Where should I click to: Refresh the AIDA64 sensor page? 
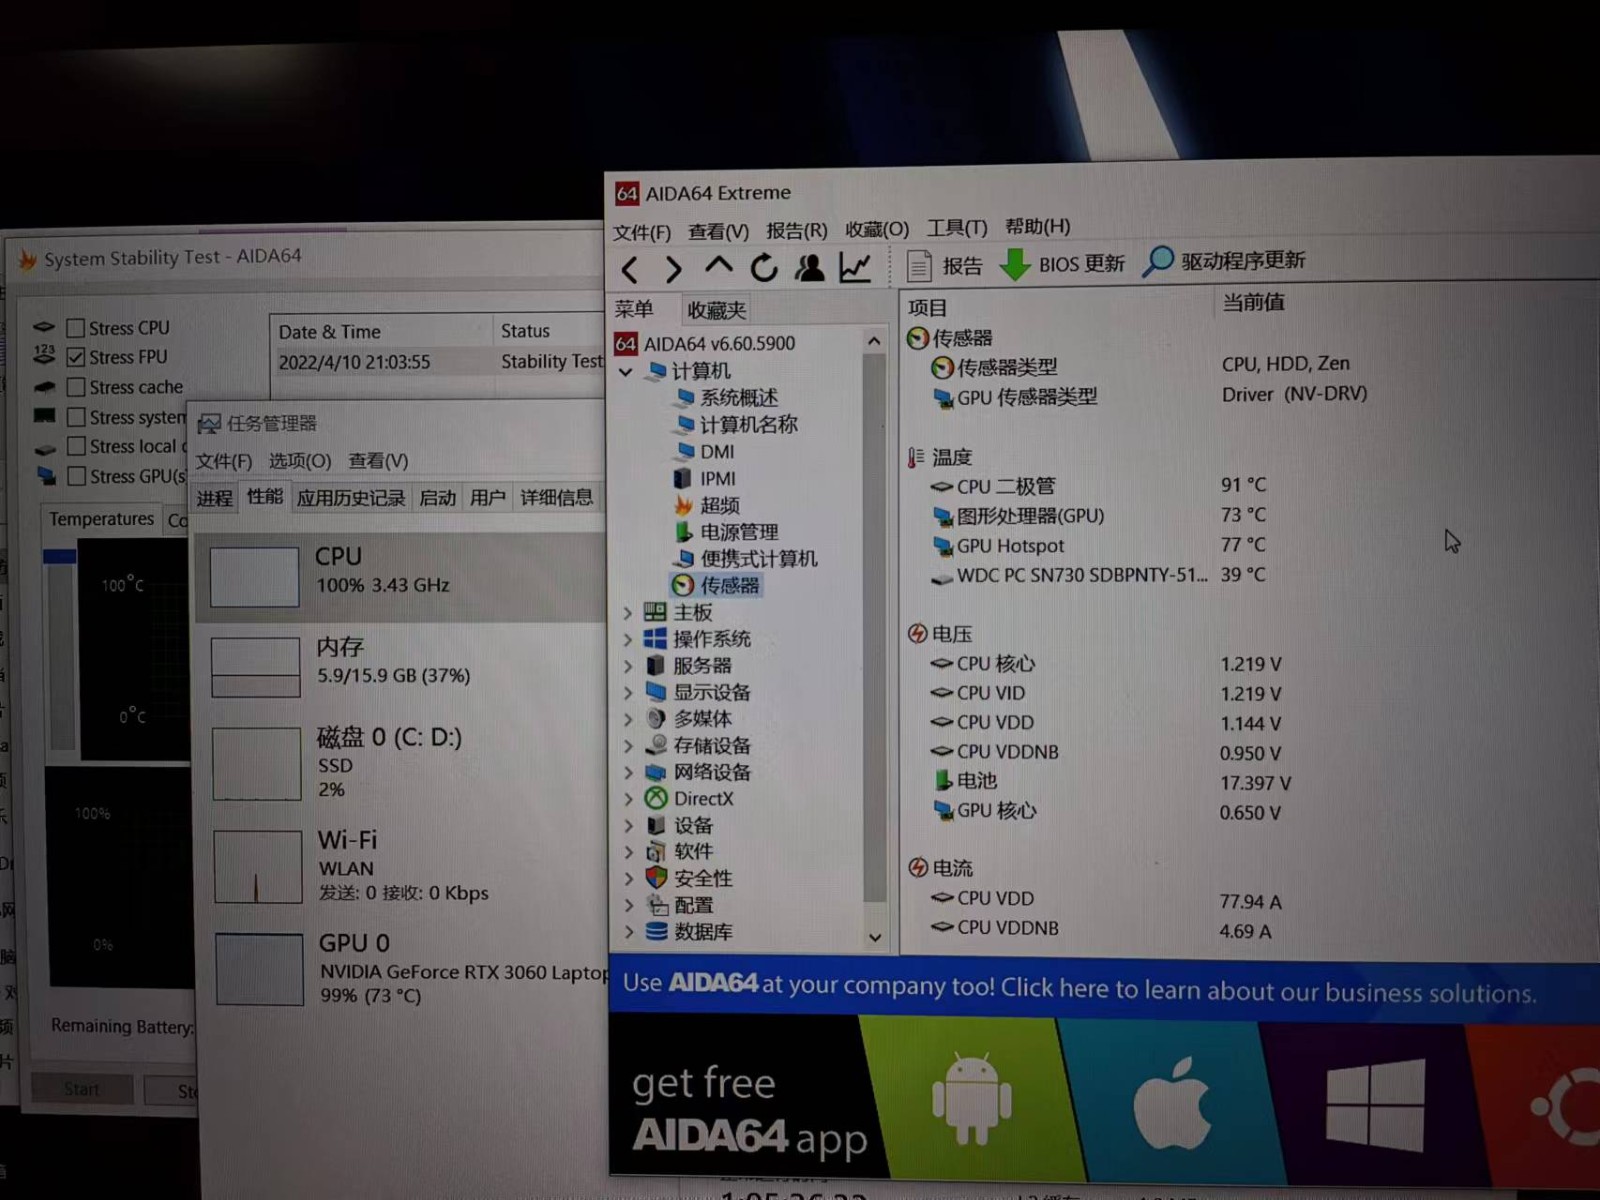coord(764,267)
